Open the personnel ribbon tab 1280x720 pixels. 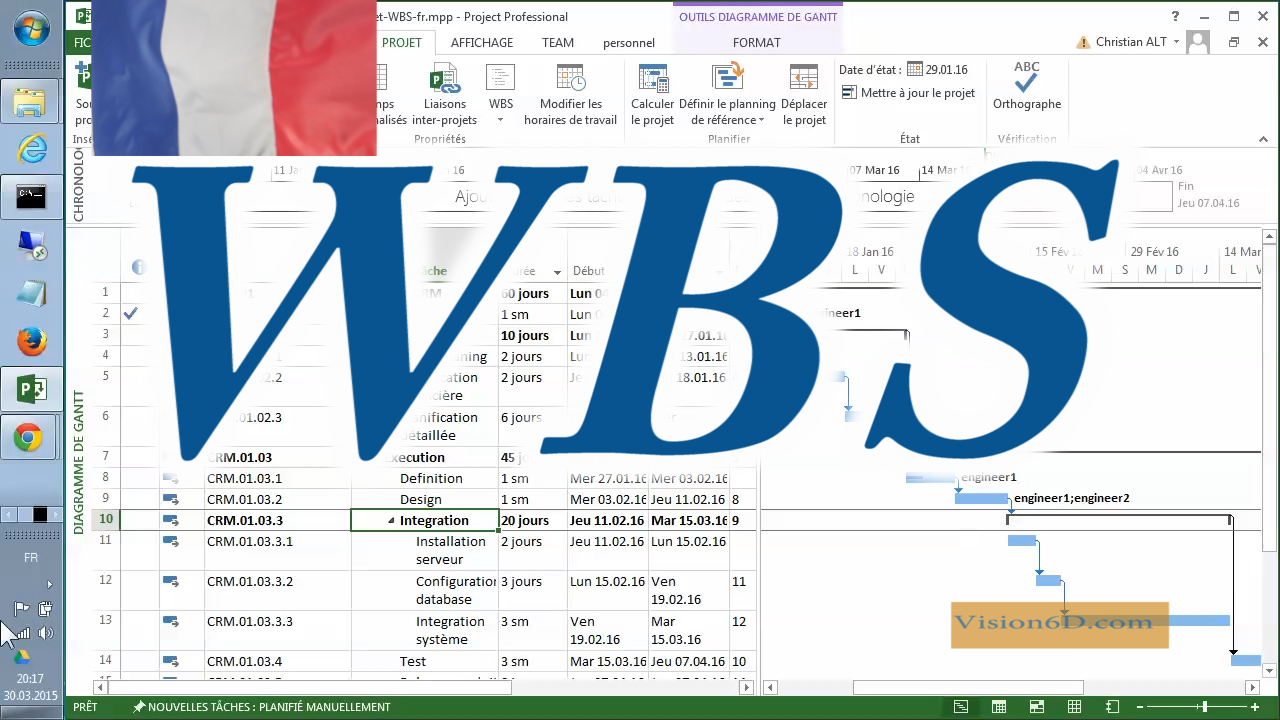point(629,43)
